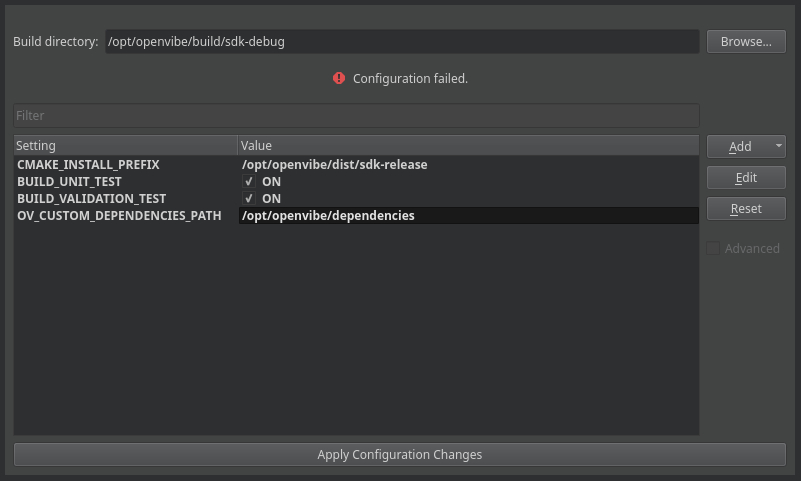The image size is (801, 481).
Task: Open the Add button dropdown arrow
Action: tap(778, 146)
